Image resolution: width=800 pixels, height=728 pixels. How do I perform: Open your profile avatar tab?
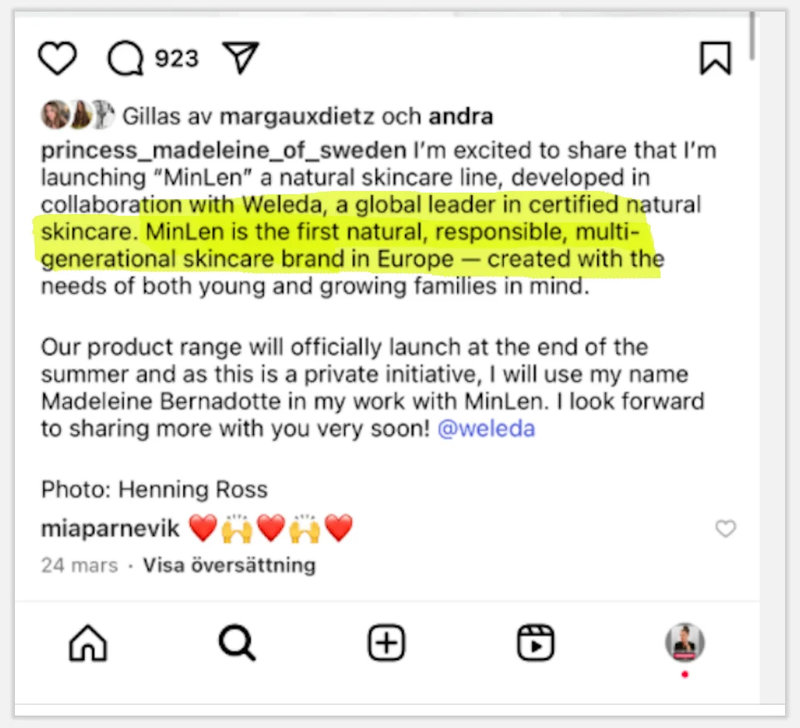tap(685, 643)
